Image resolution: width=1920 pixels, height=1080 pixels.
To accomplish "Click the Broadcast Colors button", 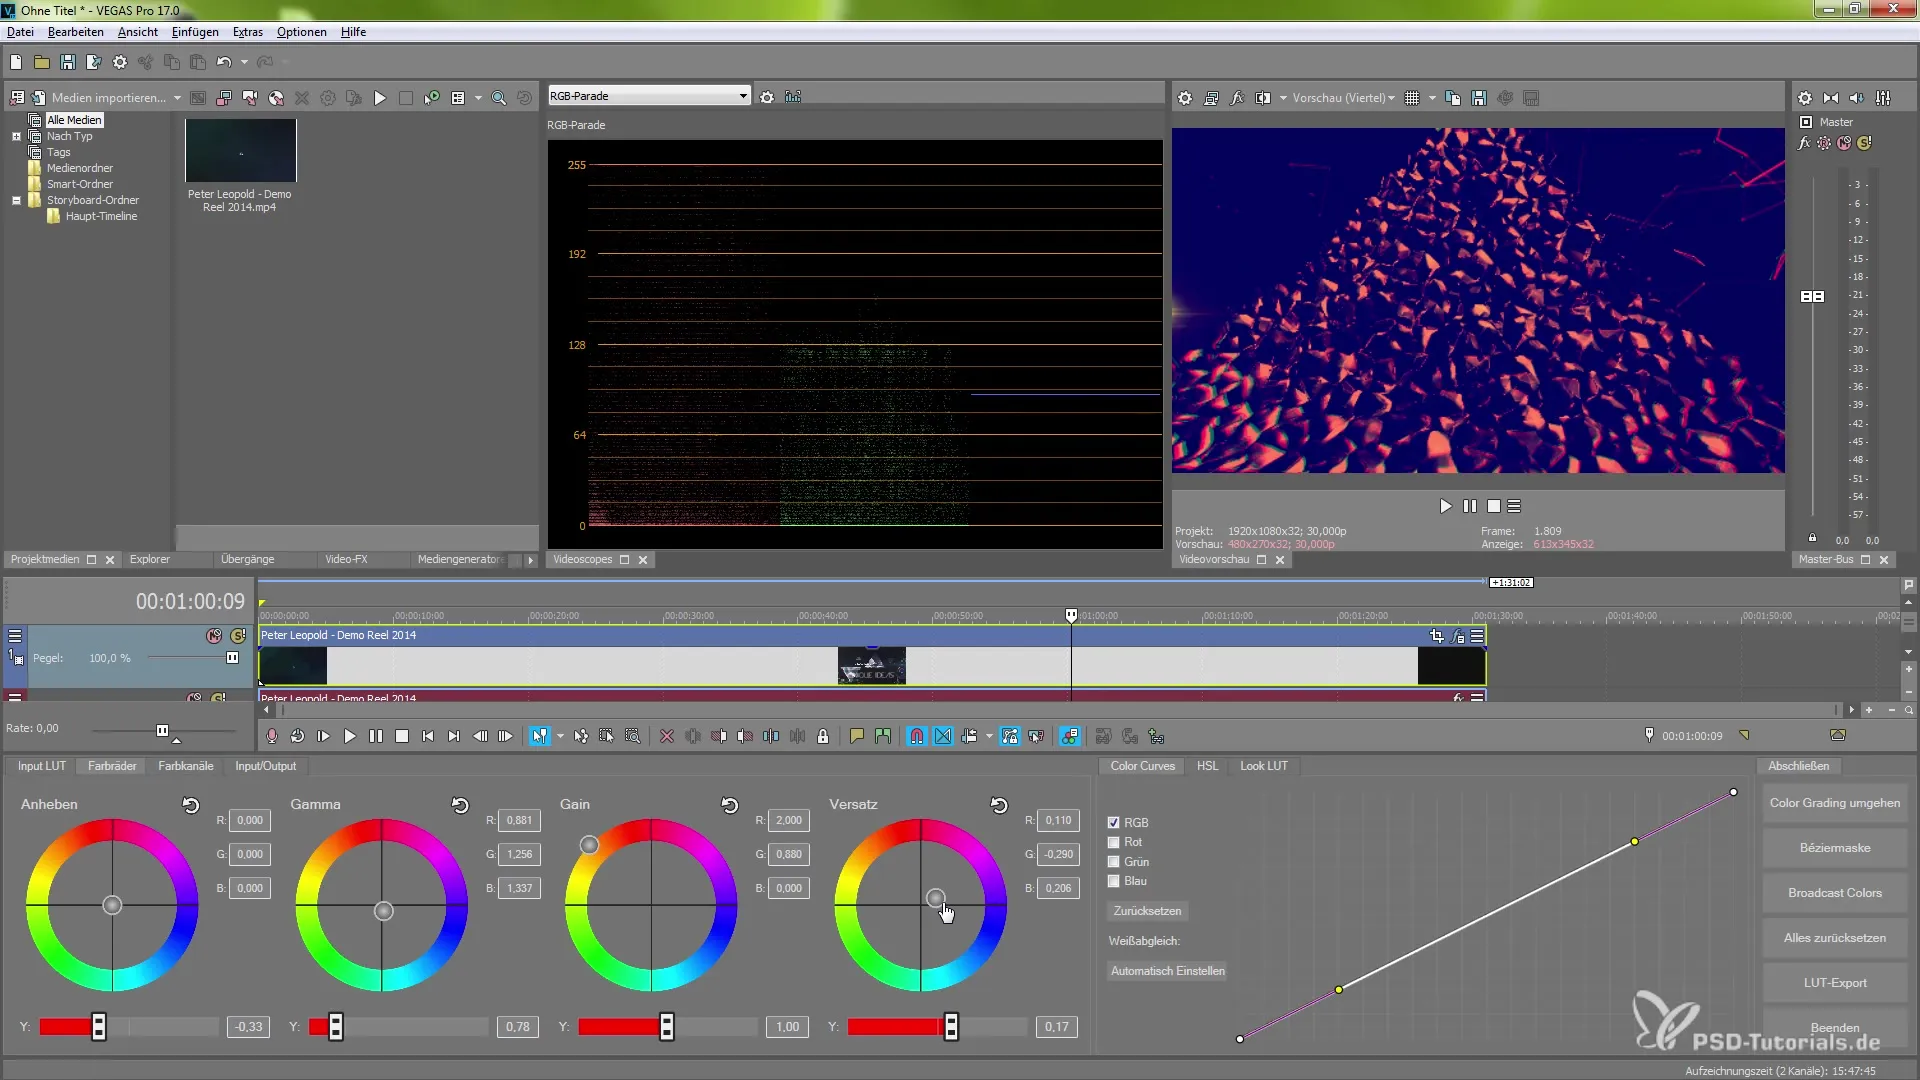I will click(1834, 893).
